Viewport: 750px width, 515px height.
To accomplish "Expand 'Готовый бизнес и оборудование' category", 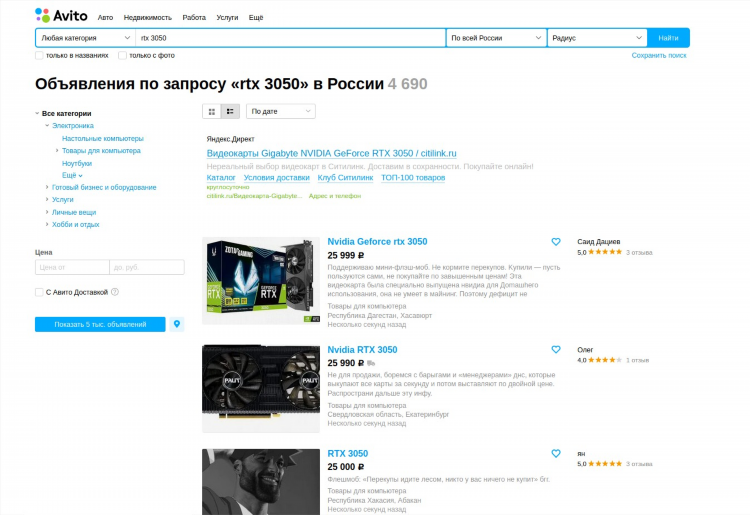I will point(47,187).
